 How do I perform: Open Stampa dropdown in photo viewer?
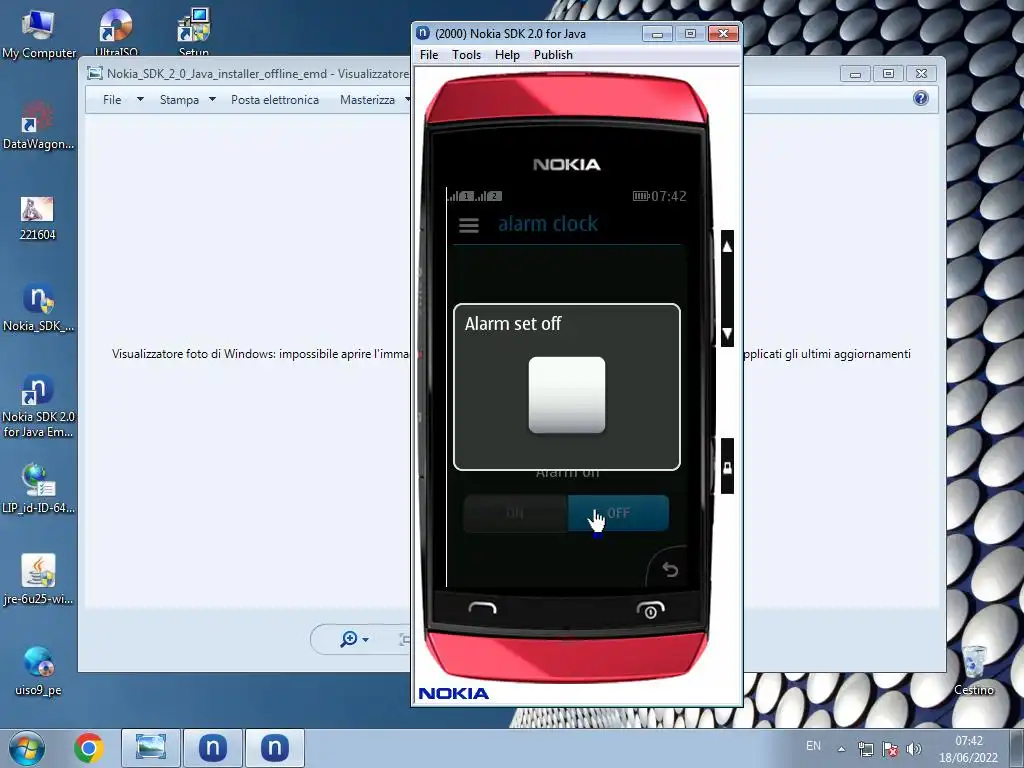[x=187, y=100]
